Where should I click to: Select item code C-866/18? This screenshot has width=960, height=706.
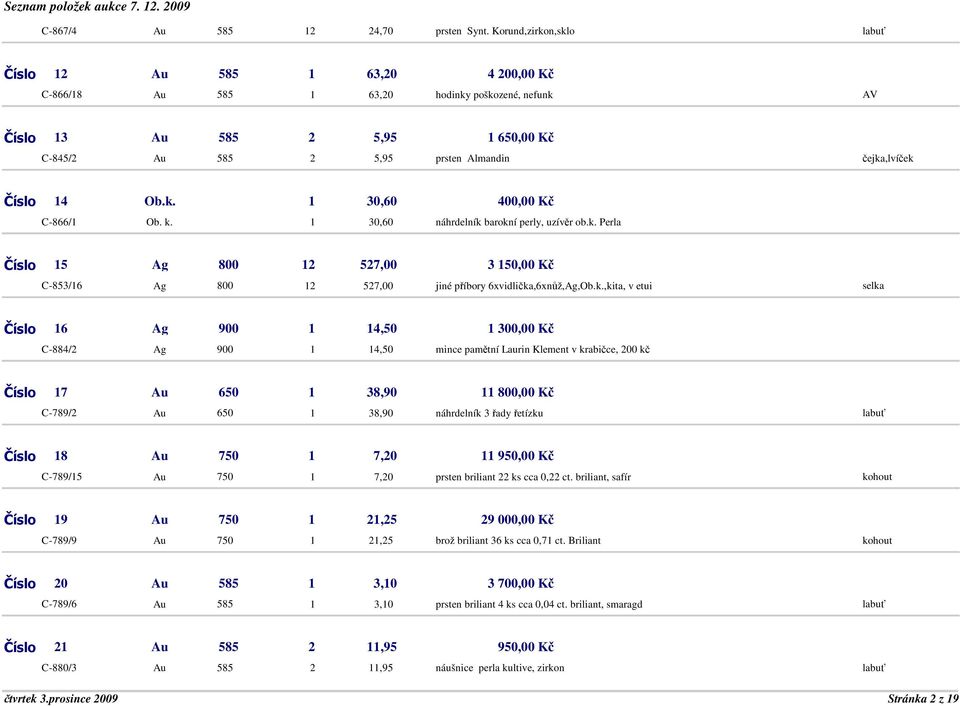[x=62, y=95]
